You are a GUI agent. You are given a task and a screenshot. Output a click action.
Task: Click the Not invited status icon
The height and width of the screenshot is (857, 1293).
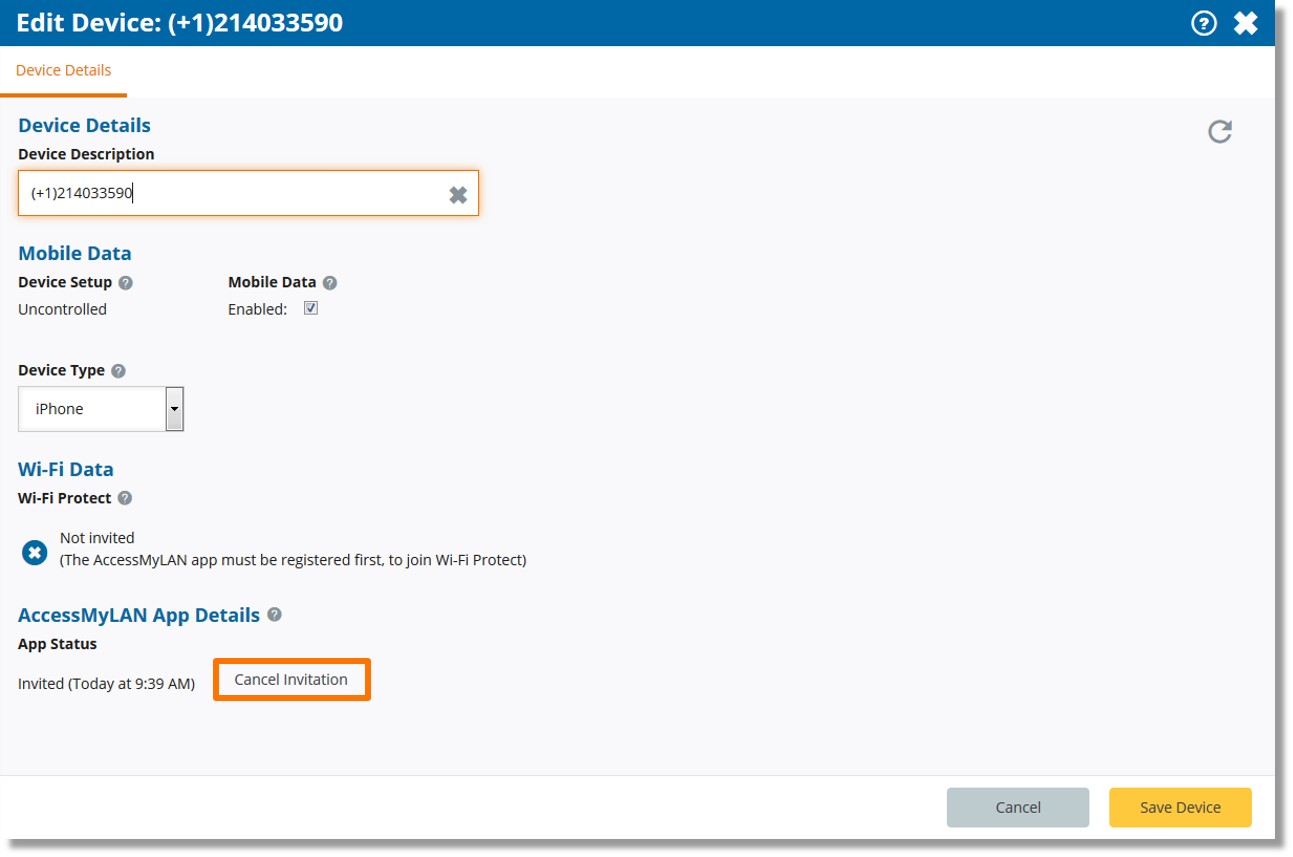coord(35,551)
